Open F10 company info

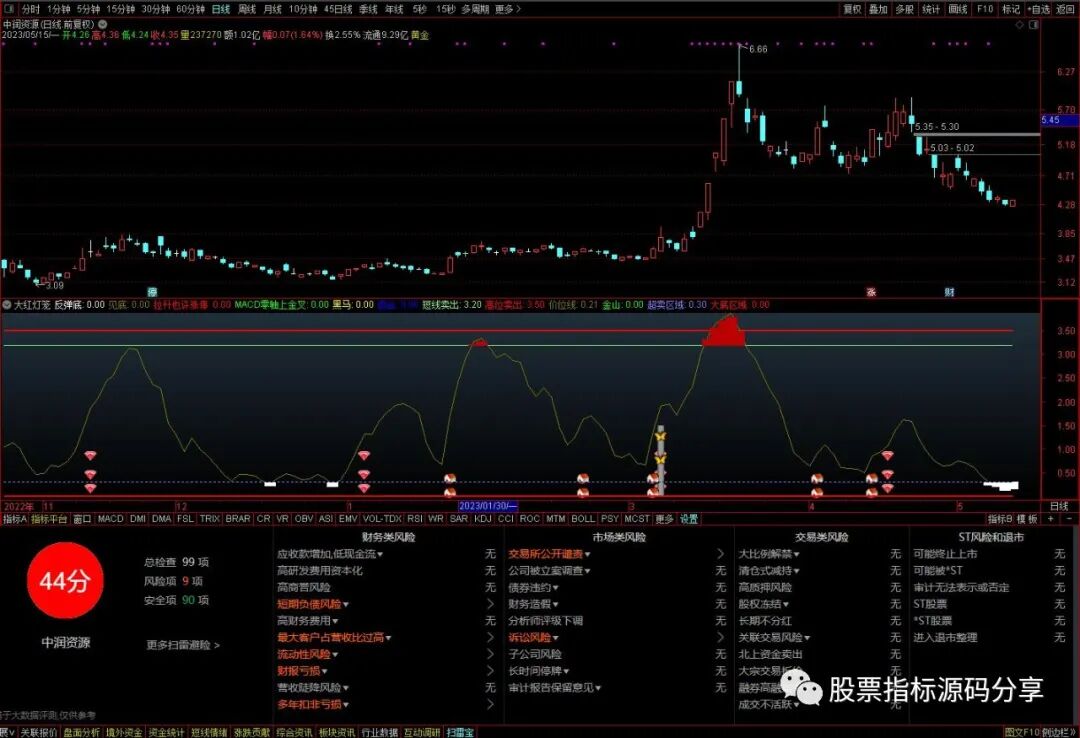985,9
